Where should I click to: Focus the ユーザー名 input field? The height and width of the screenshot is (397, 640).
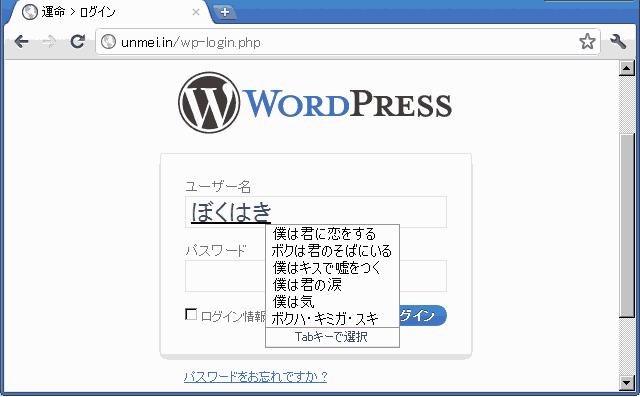[x=316, y=212]
